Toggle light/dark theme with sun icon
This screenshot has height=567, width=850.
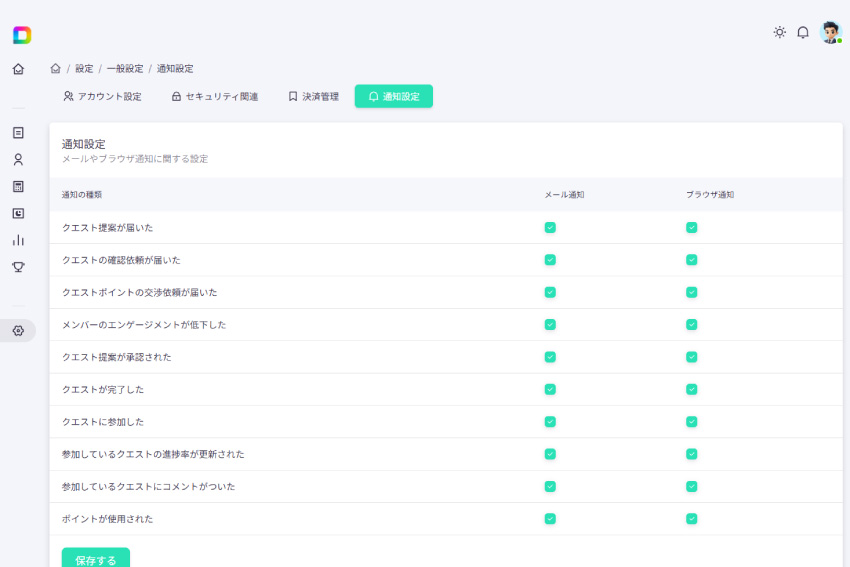780,32
